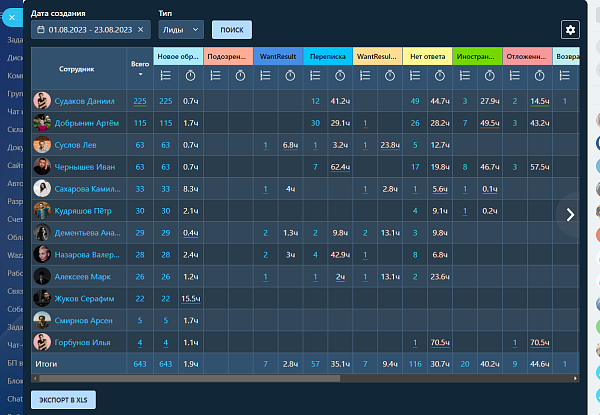
Task: Select the Переписка stage column header
Action: pos(327,57)
